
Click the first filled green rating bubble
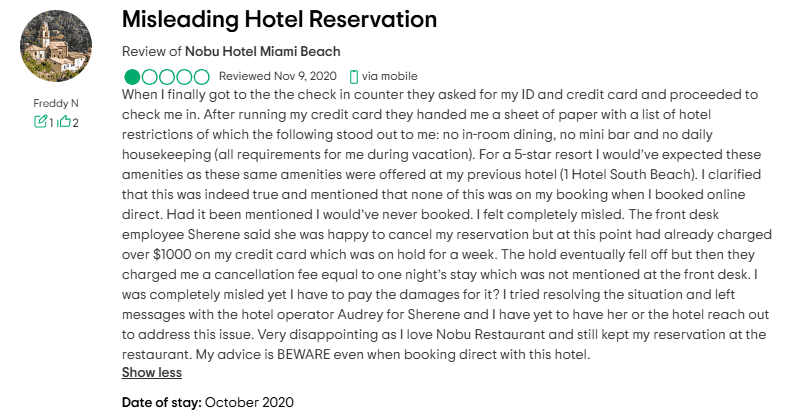coord(133,76)
